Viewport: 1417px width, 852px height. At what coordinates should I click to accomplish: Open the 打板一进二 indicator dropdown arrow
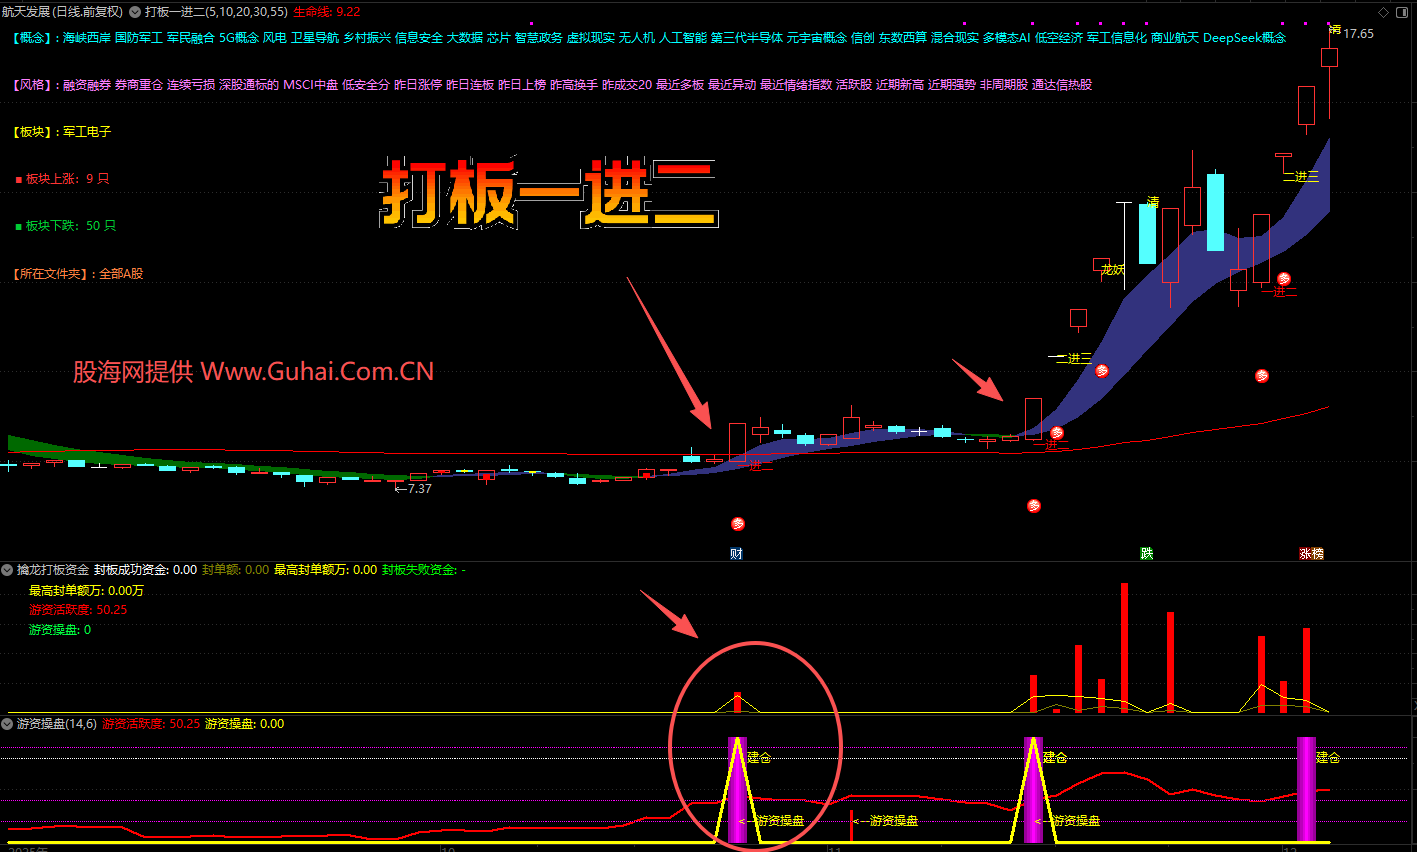click(135, 12)
